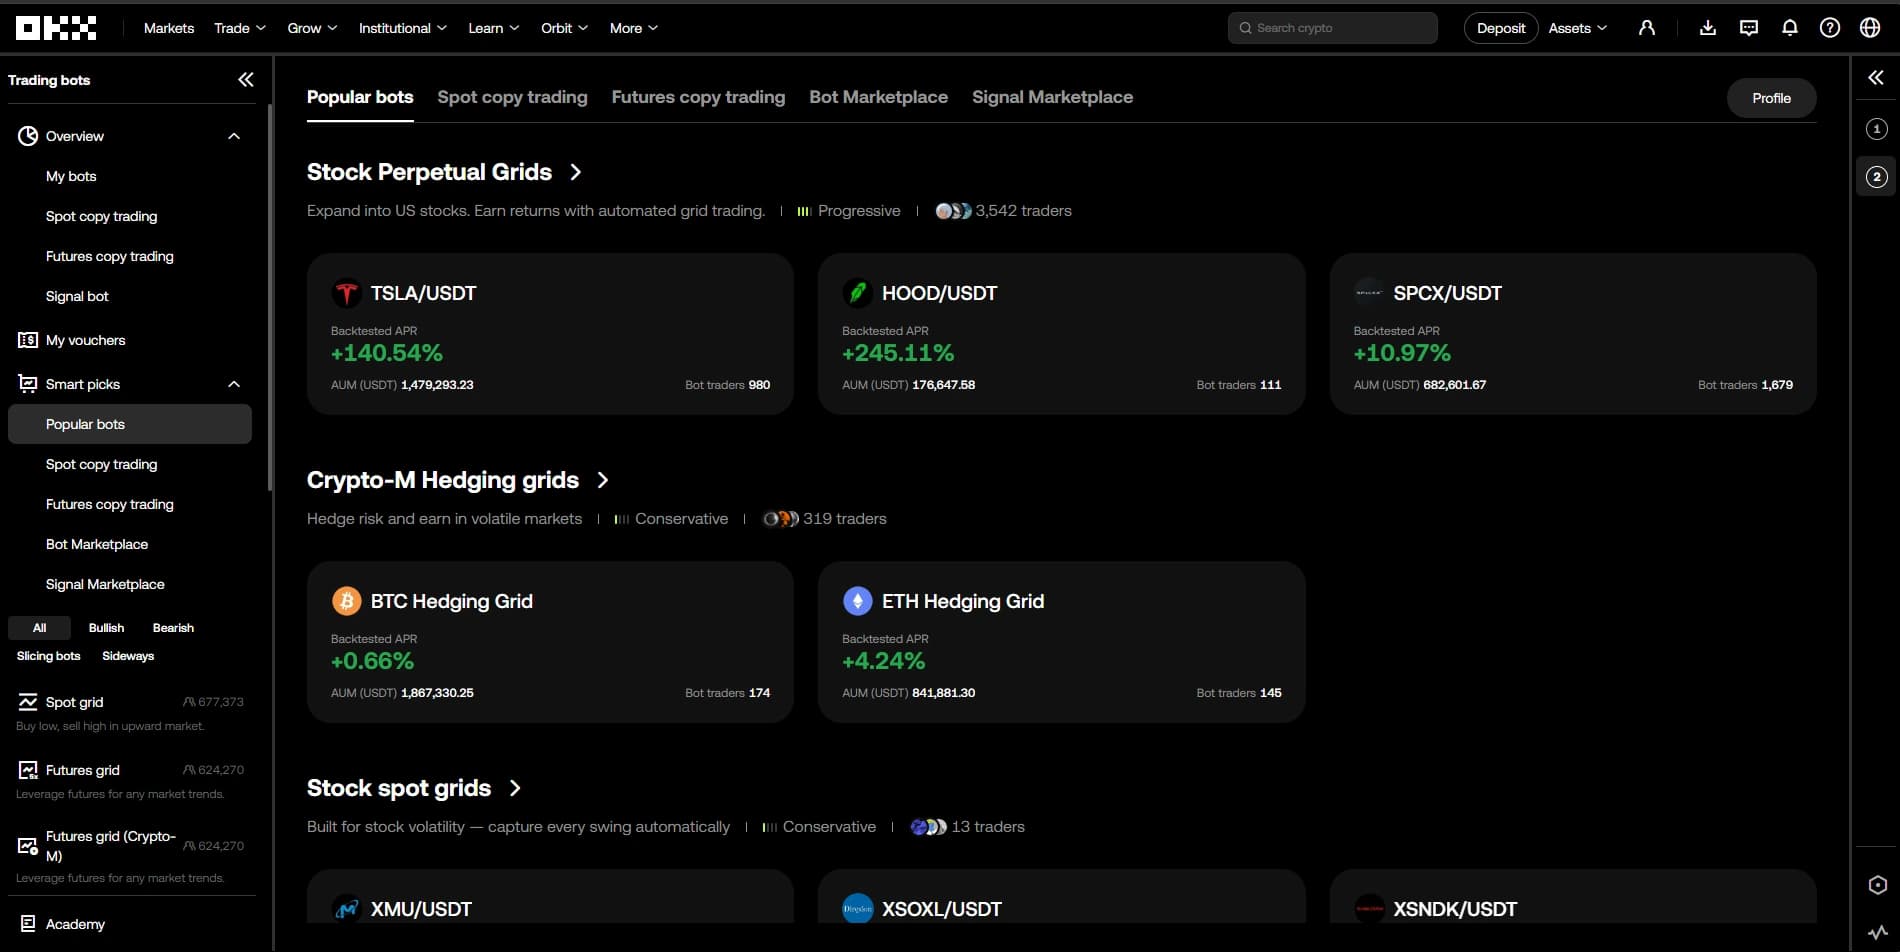Click the circled number 1 icon

point(1877,129)
